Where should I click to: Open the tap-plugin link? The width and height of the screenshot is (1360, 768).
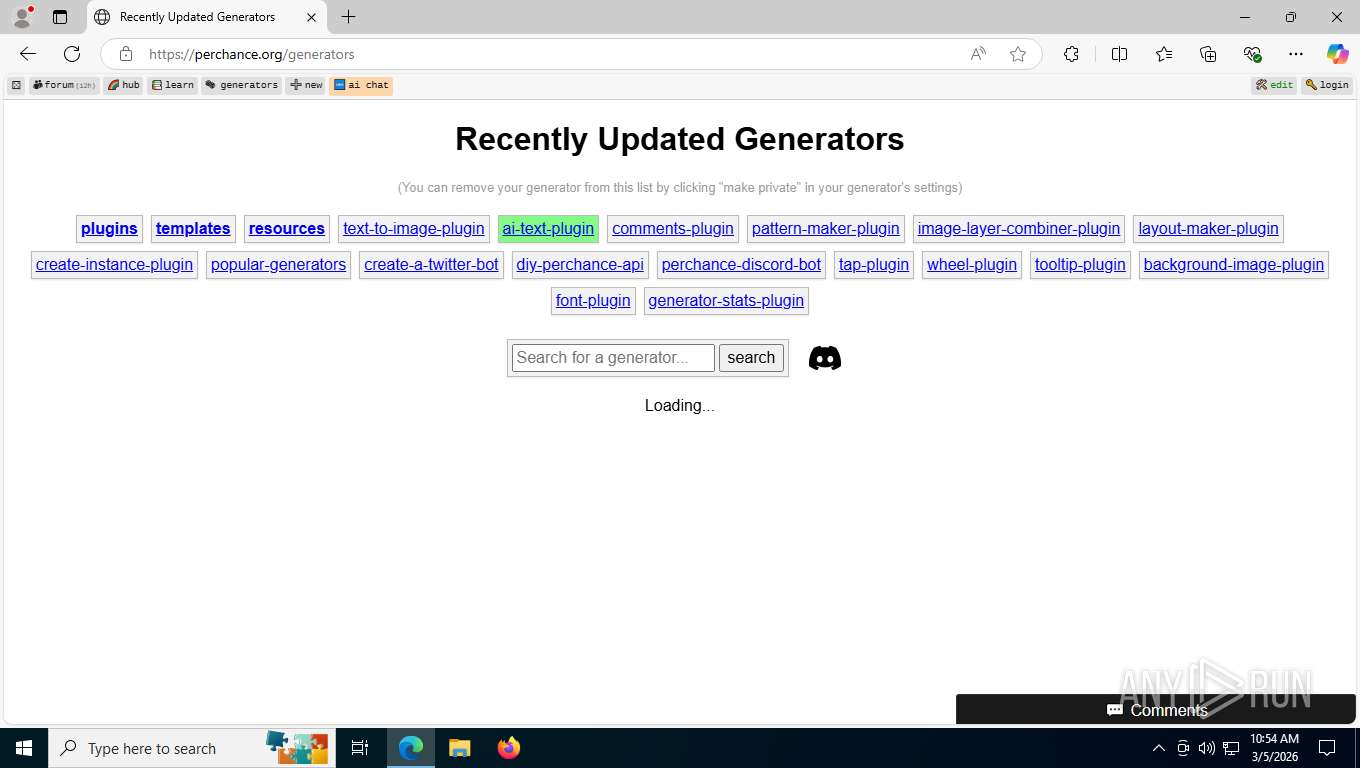874,265
